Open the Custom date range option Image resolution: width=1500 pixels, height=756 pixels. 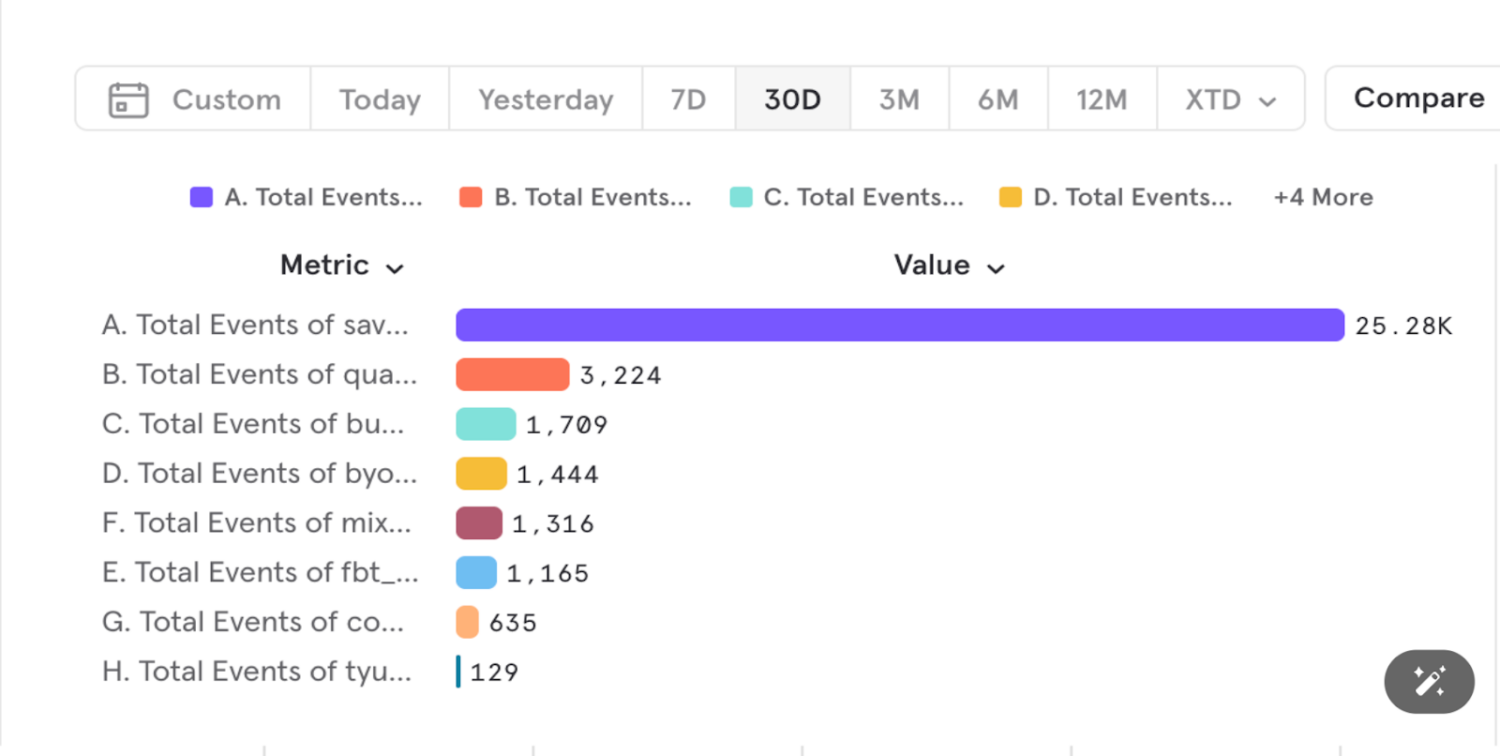coord(226,98)
